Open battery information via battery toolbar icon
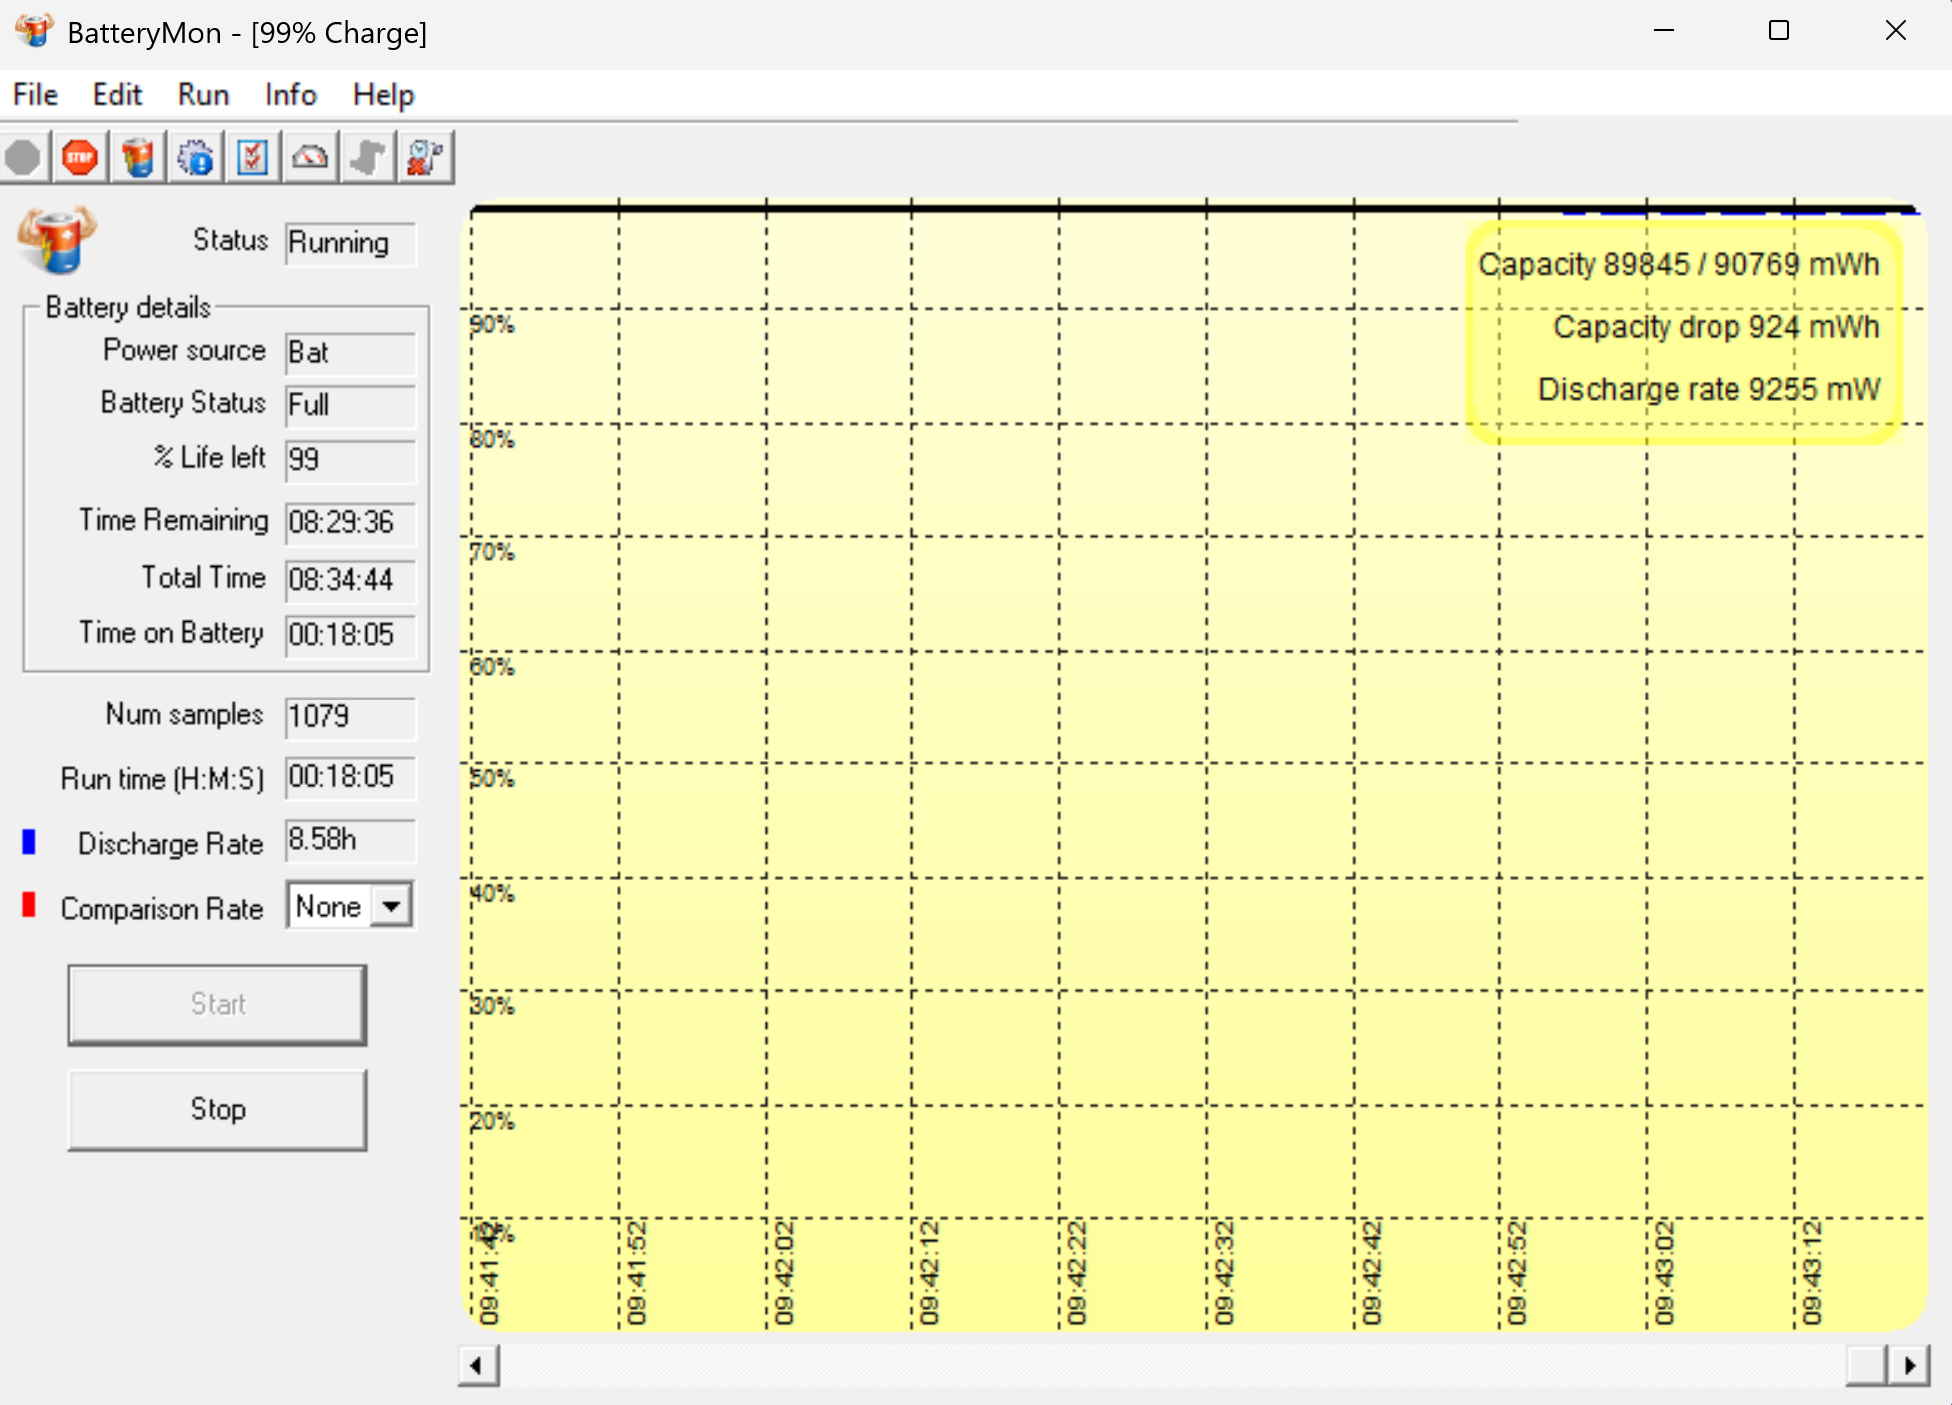The width and height of the screenshot is (1952, 1405). 138,158
